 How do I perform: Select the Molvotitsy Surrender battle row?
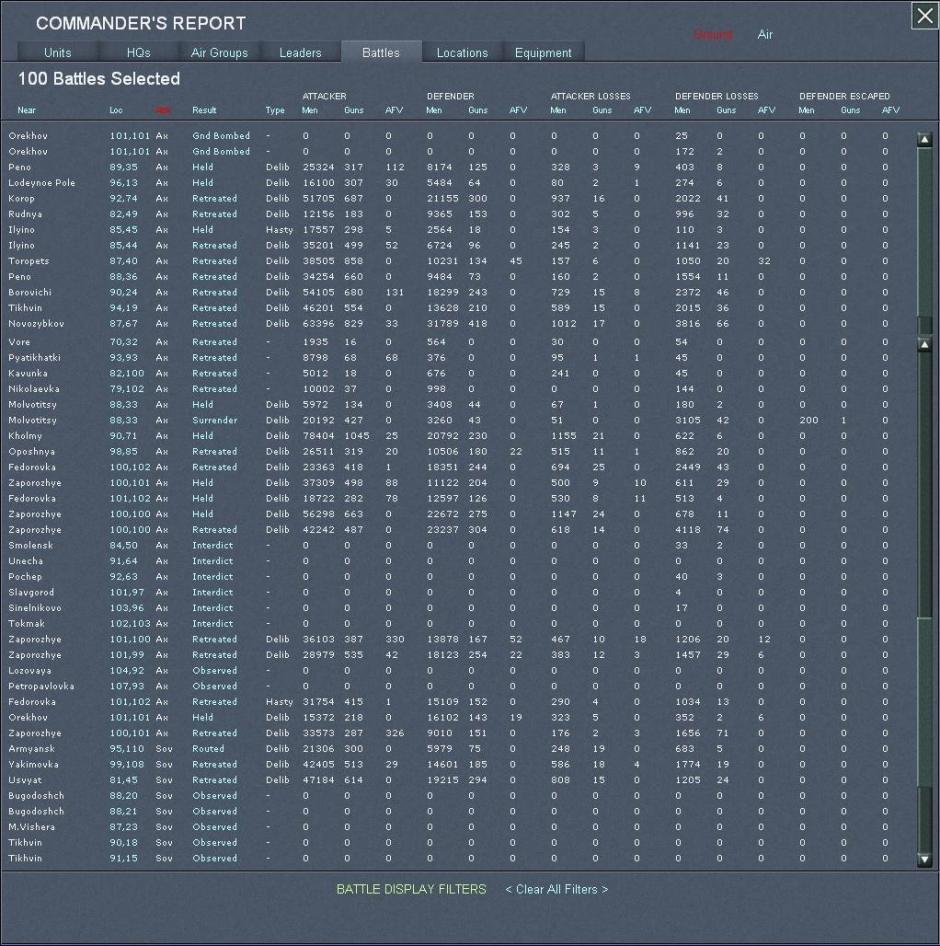click(214, 420)
